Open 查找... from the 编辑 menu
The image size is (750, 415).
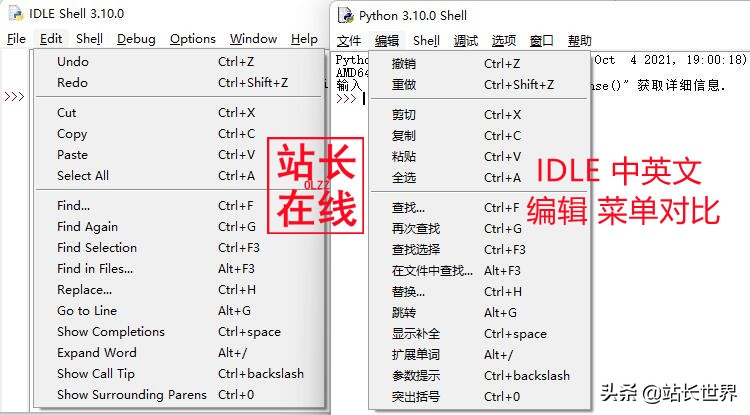[479, 208]
